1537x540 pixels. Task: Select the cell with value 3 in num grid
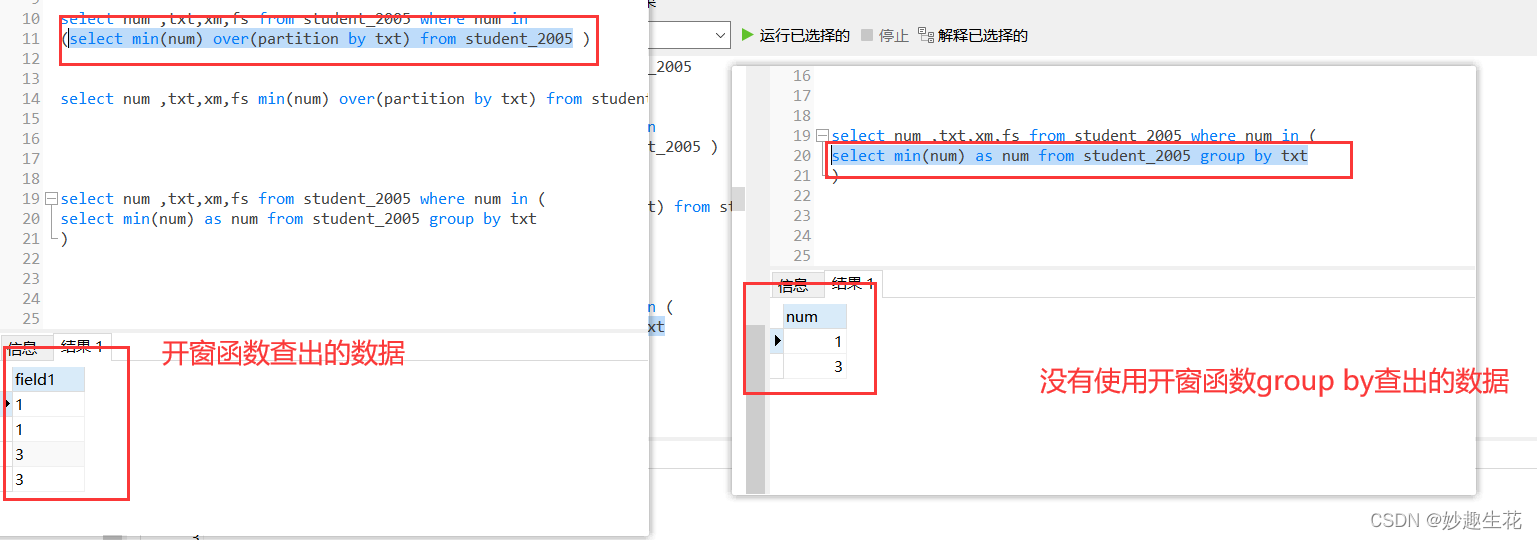pos(814,367)
